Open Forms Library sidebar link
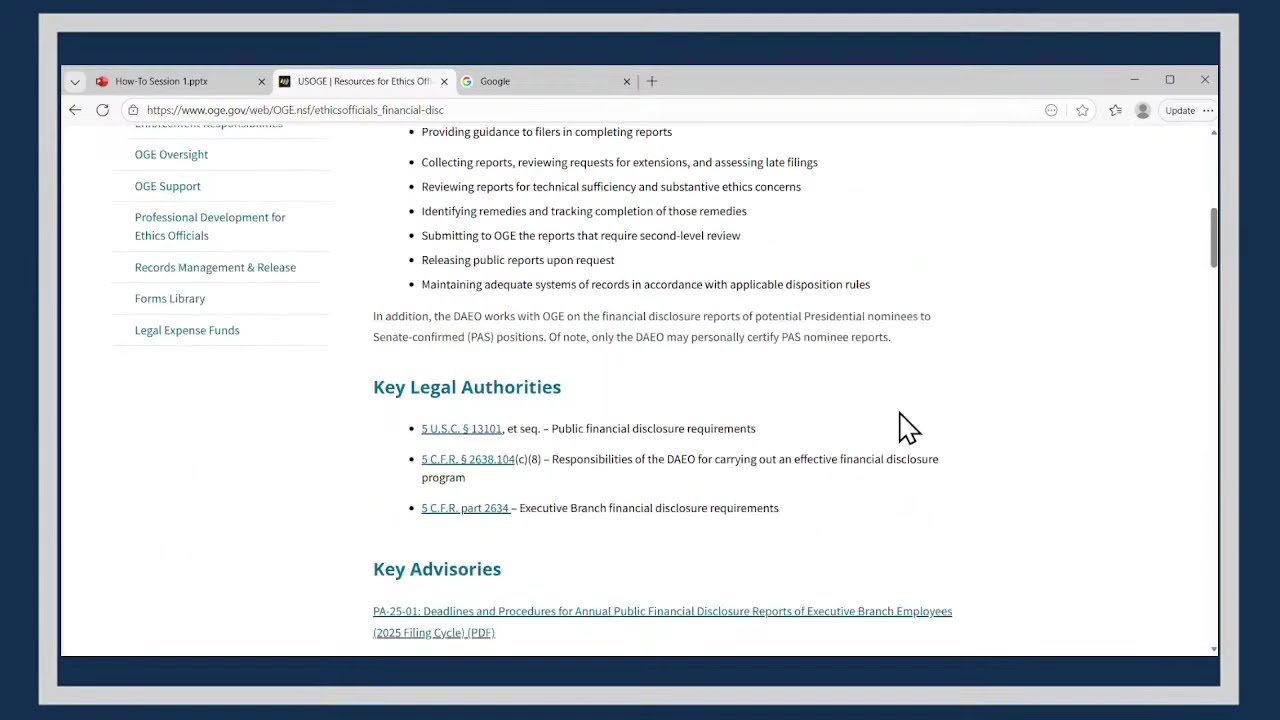 170,299
